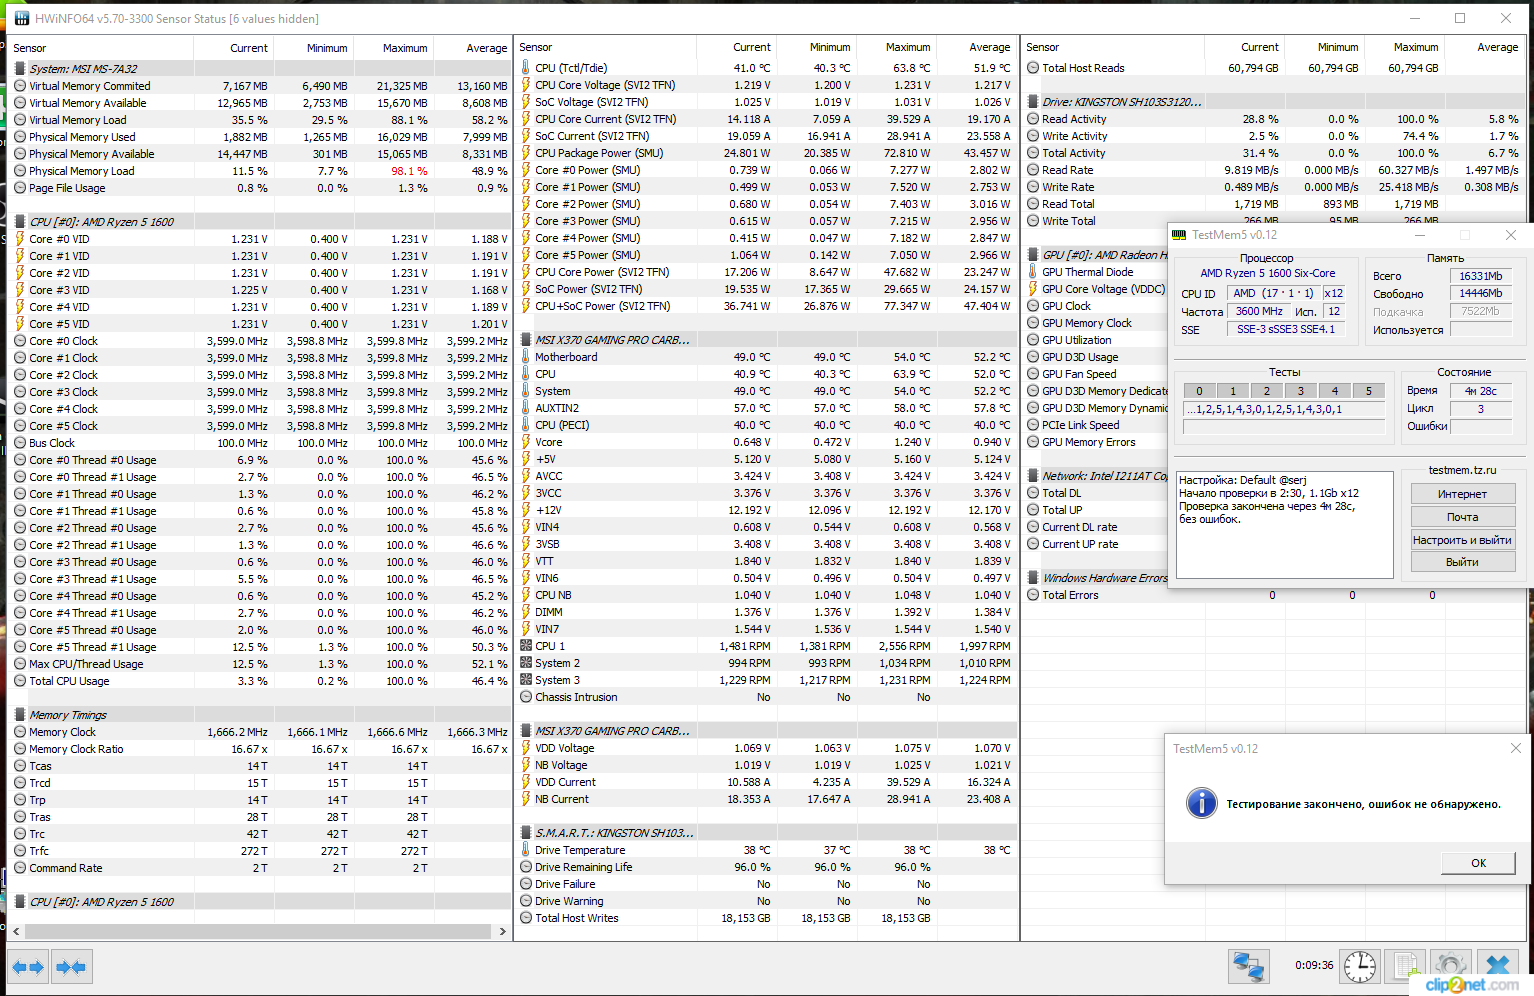1534x996 pixels.
Task: Click the fan icon beside System 3
Action: pyautogui.click(x=526, y=680)
